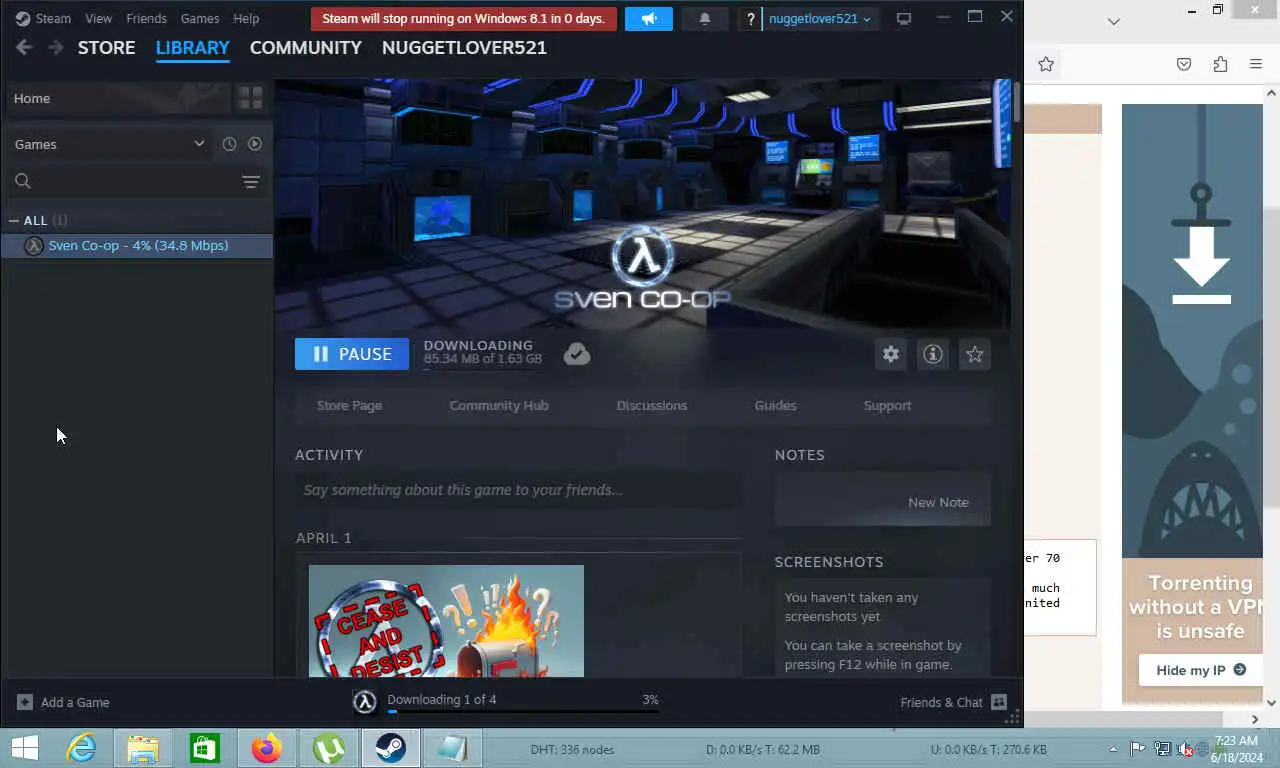
Task: Open NUGGETLOVER521 profile tab
Action: (464, 47)
